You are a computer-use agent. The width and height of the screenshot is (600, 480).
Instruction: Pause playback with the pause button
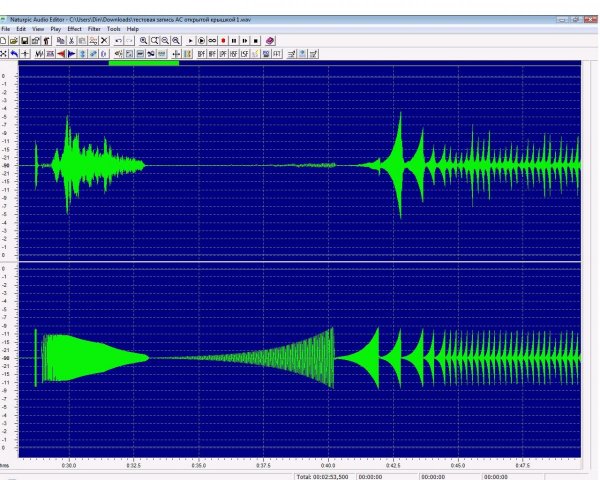coord(234,41)
